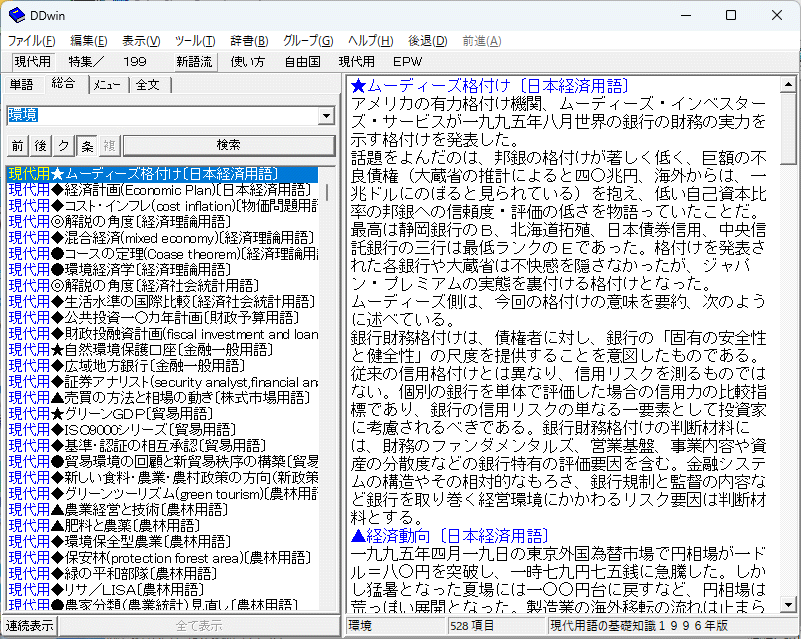Select the 新語流 dictionary toolbar button
Image resolution: width=801 pixels, height=639 pixels.
pos(194,62)
